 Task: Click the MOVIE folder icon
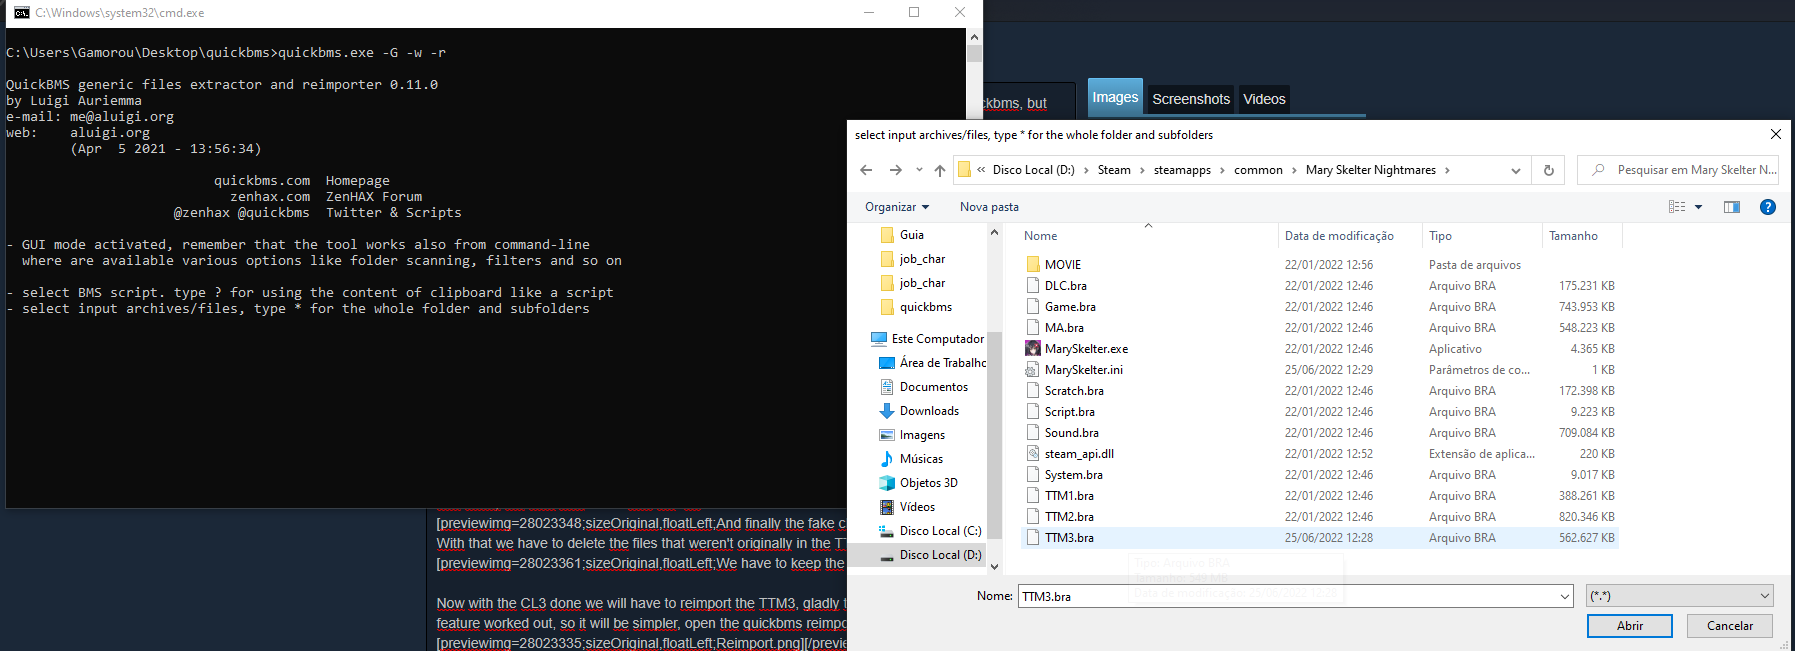1033,264
